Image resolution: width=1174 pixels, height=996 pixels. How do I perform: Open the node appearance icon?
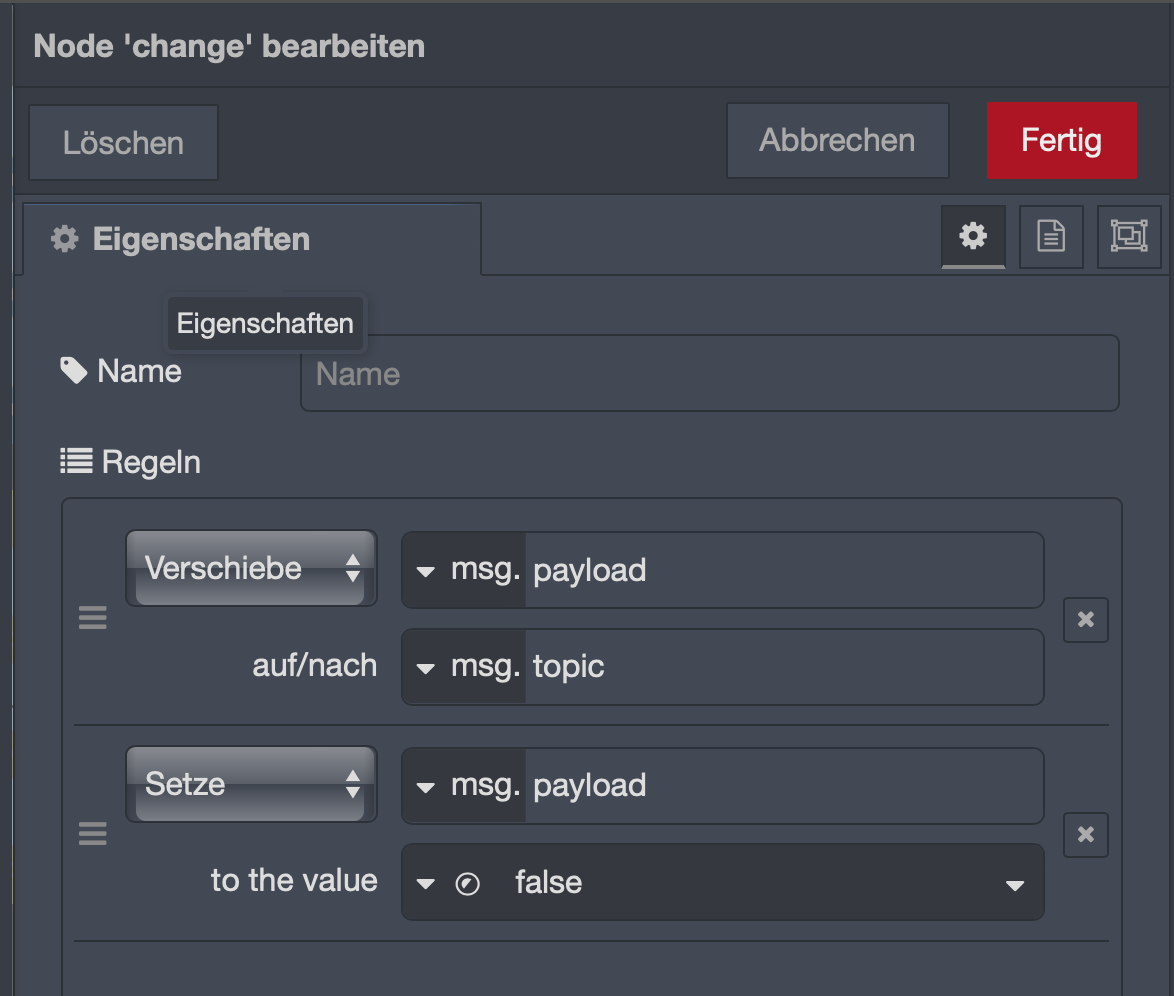click(x=1128, y=237)
